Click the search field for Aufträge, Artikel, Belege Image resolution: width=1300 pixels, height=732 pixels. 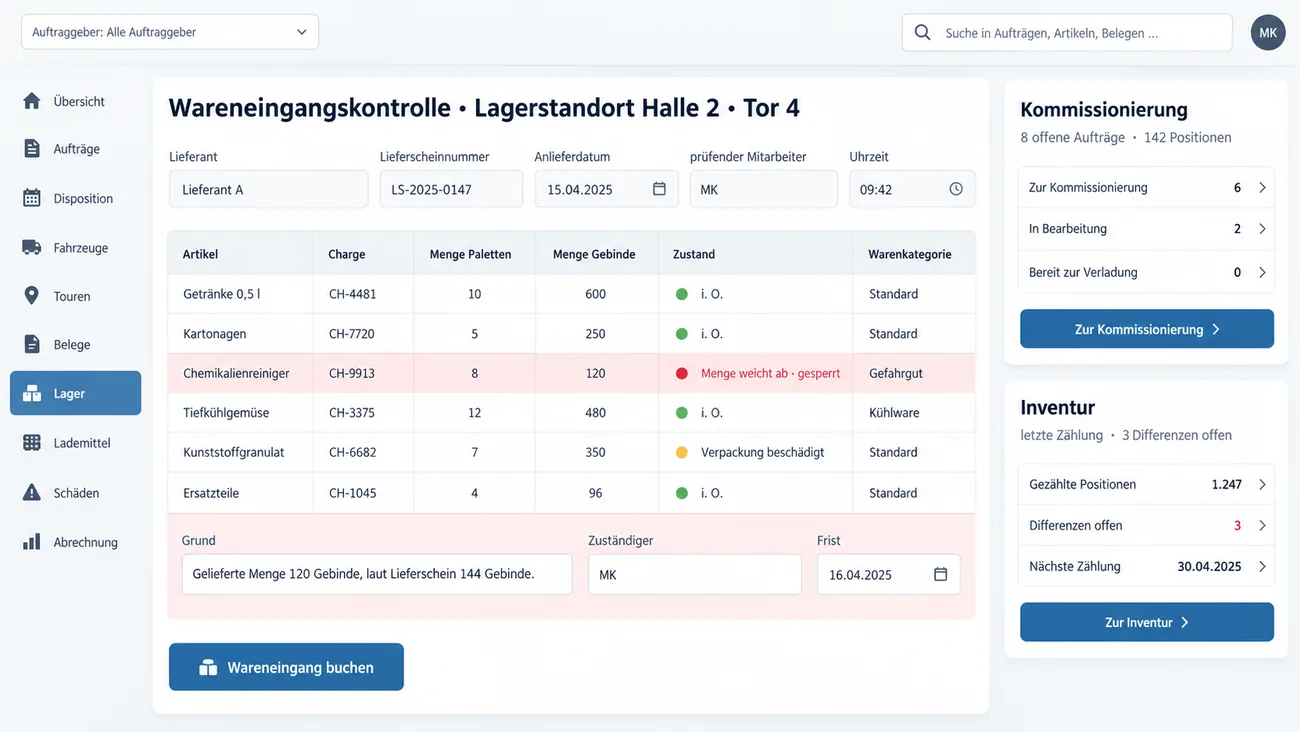[1067, 32]
